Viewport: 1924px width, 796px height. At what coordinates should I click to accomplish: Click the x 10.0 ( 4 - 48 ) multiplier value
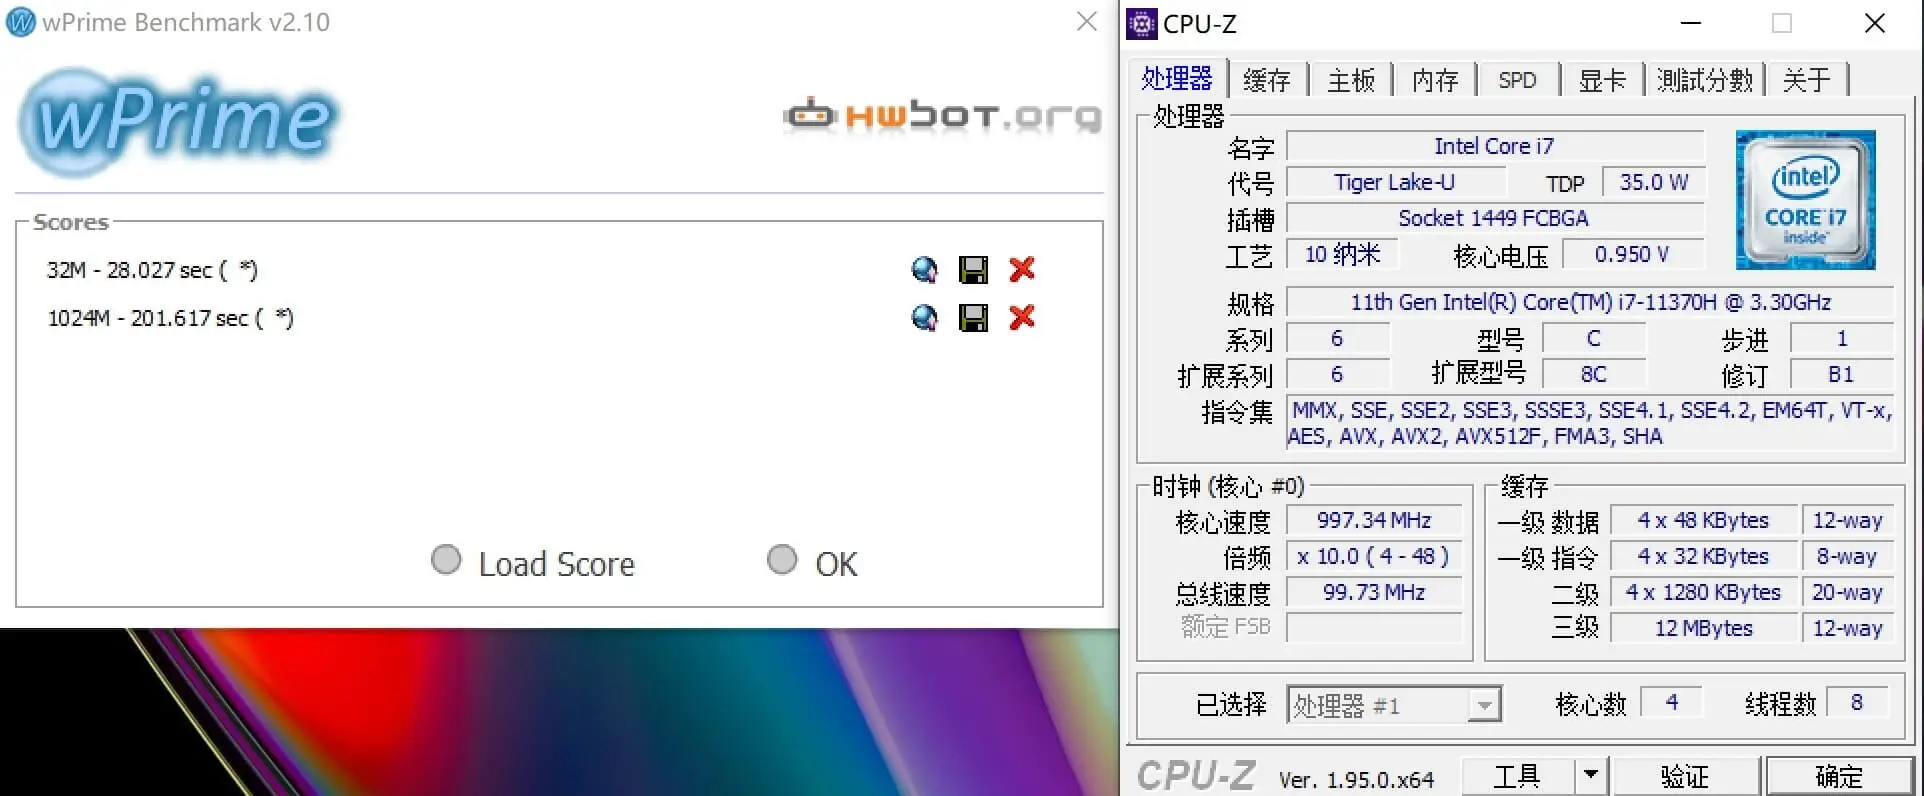pos(1374,556)
